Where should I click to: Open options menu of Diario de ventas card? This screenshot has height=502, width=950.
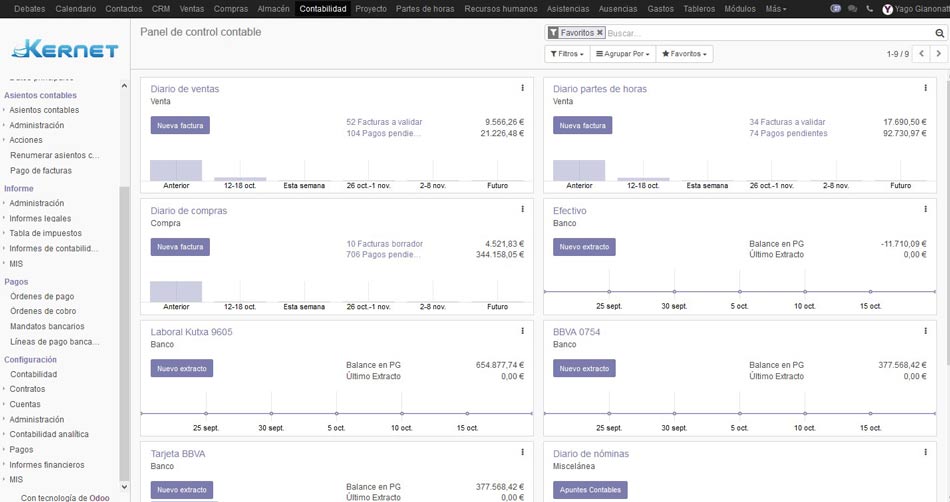click(x=522, y=88)
